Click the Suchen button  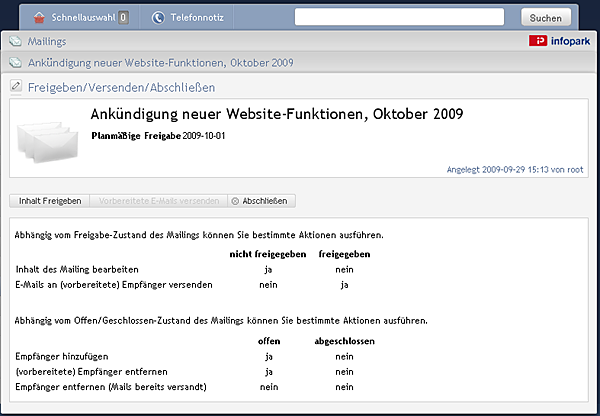546,18
